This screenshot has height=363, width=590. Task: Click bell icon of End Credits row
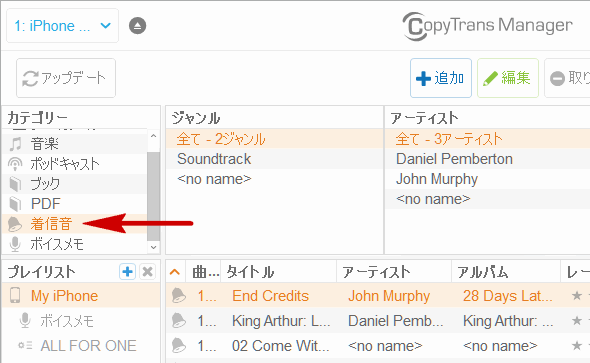coord(179,296)
